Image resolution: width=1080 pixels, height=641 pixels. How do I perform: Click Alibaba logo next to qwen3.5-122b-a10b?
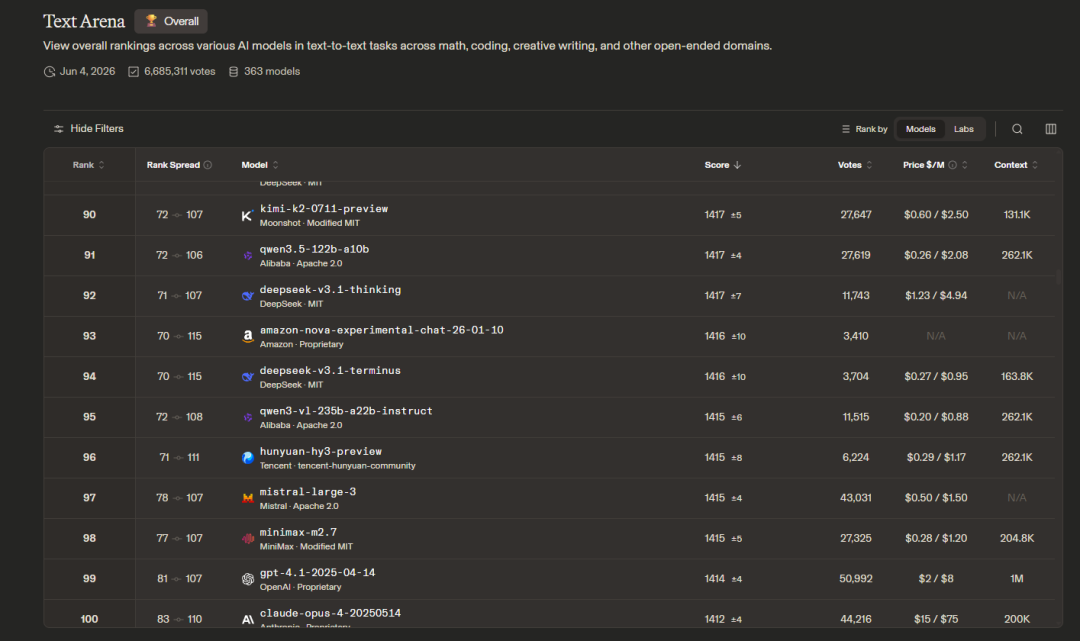click(x=248, y=255)
